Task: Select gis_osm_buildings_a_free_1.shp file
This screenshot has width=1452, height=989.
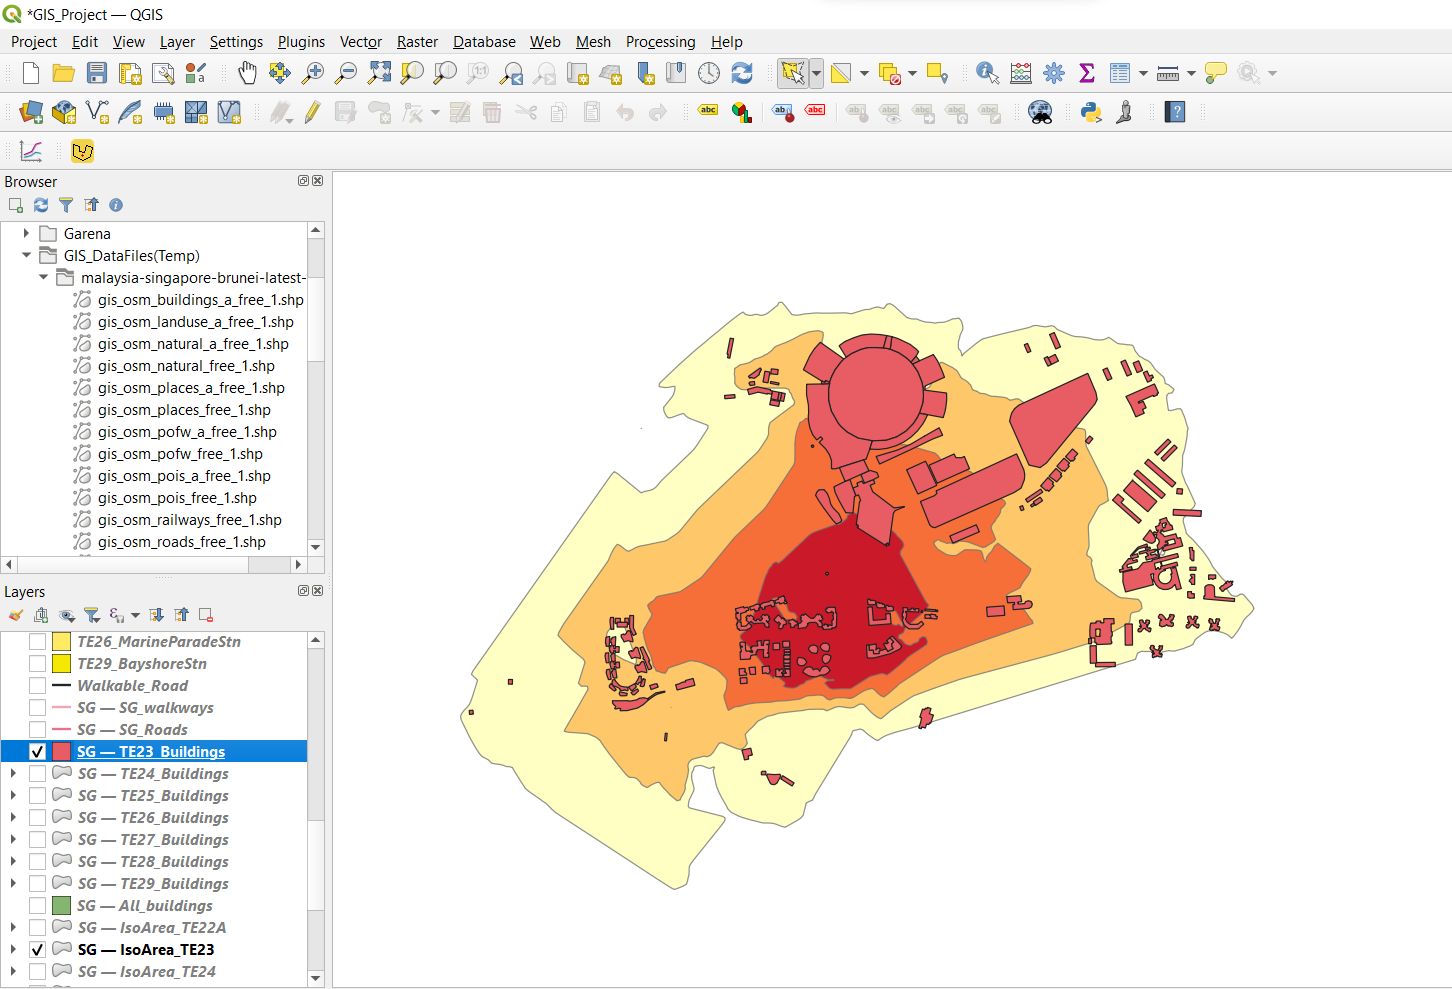Action: click(200, 300)
